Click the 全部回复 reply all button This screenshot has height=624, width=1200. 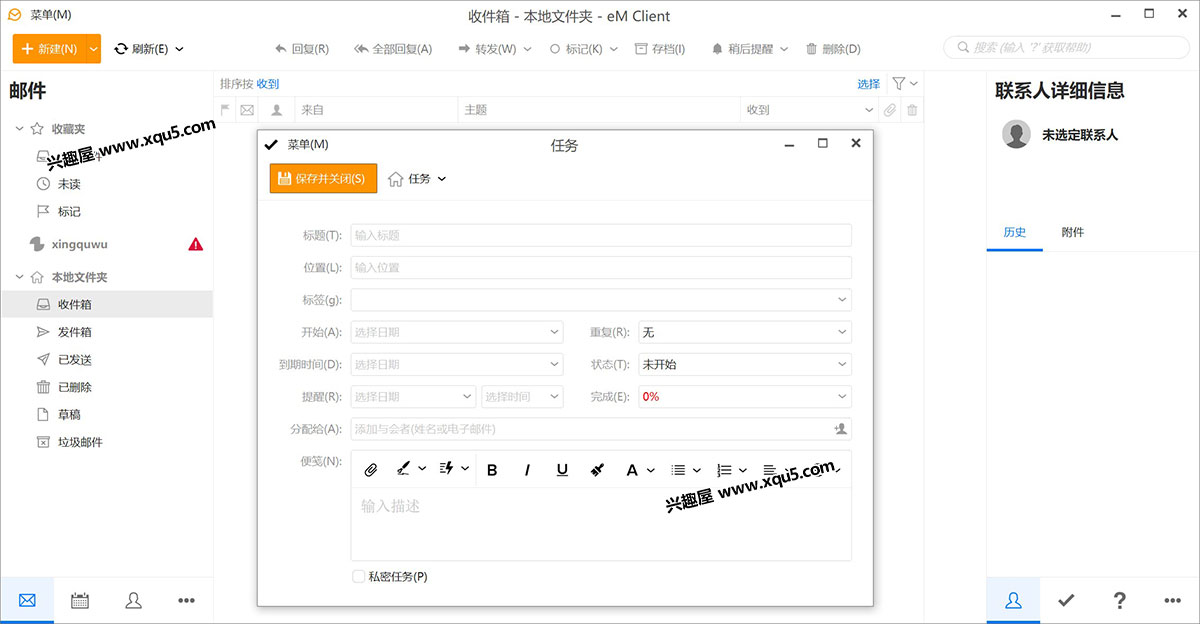[393, 49]
